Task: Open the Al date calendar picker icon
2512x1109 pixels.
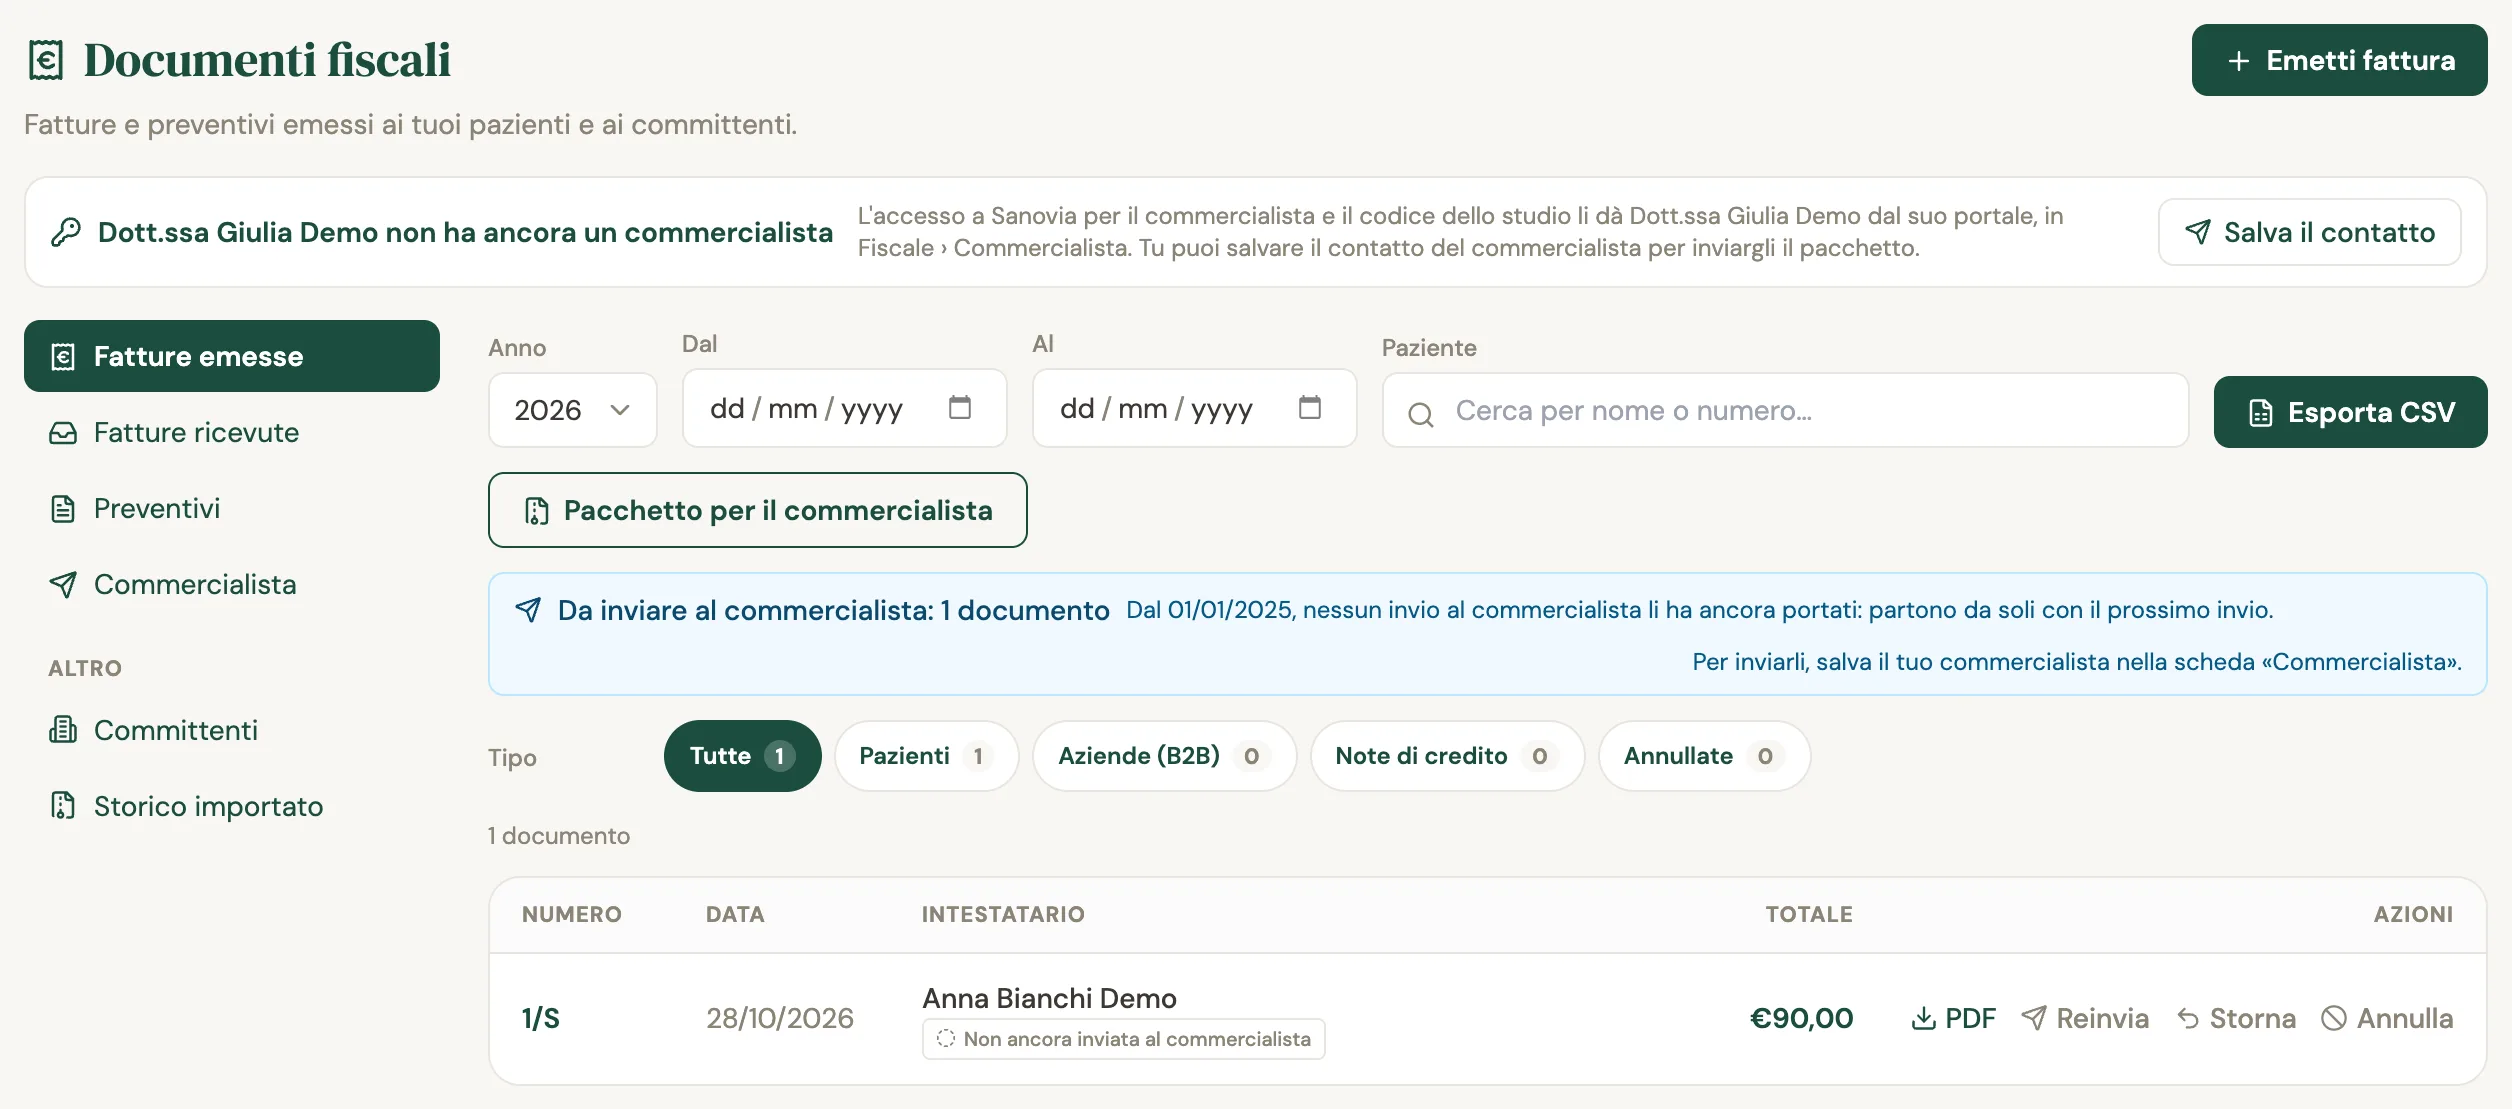Action: 1310,407
